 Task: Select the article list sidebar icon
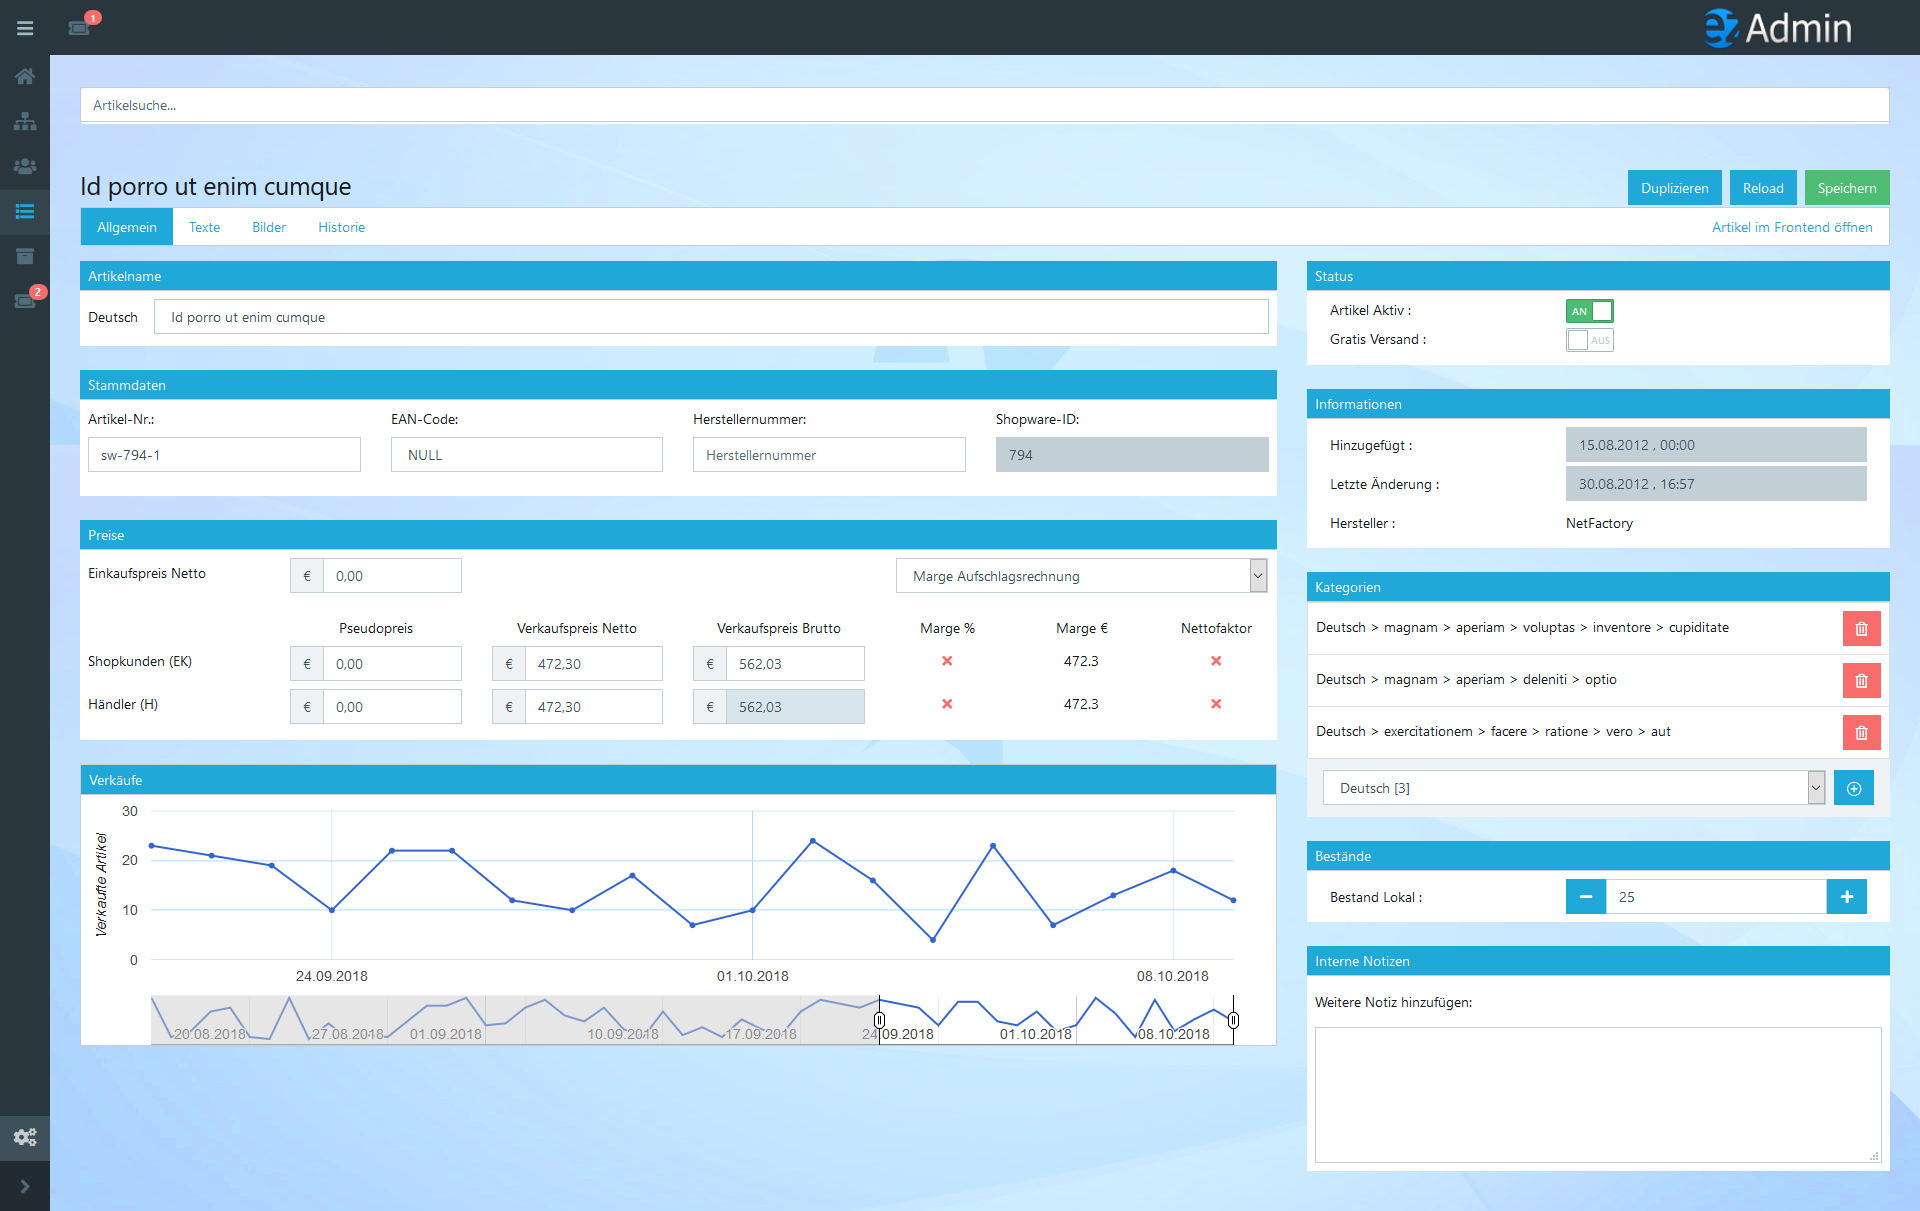tap(25, 211)
